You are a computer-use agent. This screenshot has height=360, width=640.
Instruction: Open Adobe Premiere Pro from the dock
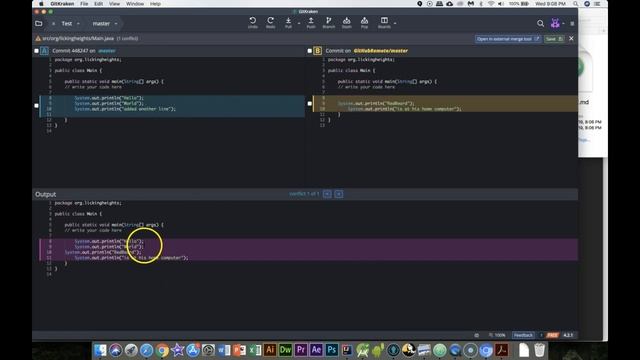(x=301, y=350)
